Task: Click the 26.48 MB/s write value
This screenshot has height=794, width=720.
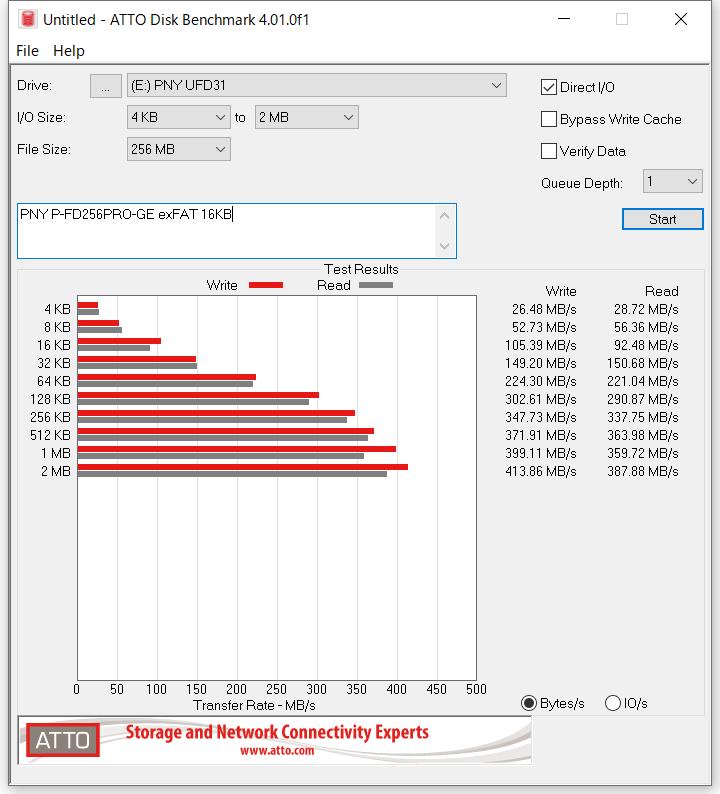Action: 544,309
